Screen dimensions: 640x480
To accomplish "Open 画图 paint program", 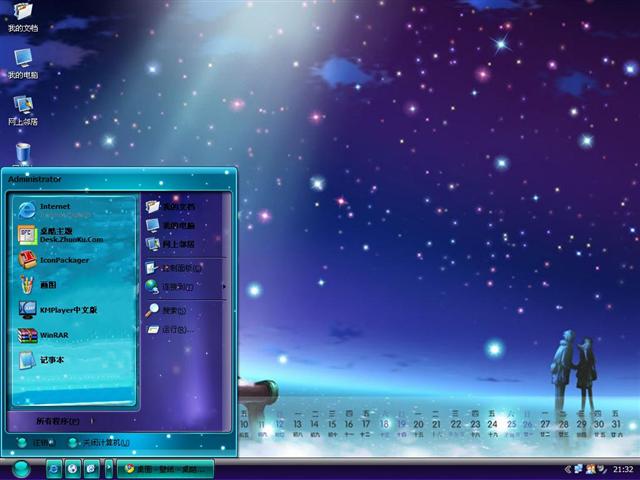I will coord(73,285).
